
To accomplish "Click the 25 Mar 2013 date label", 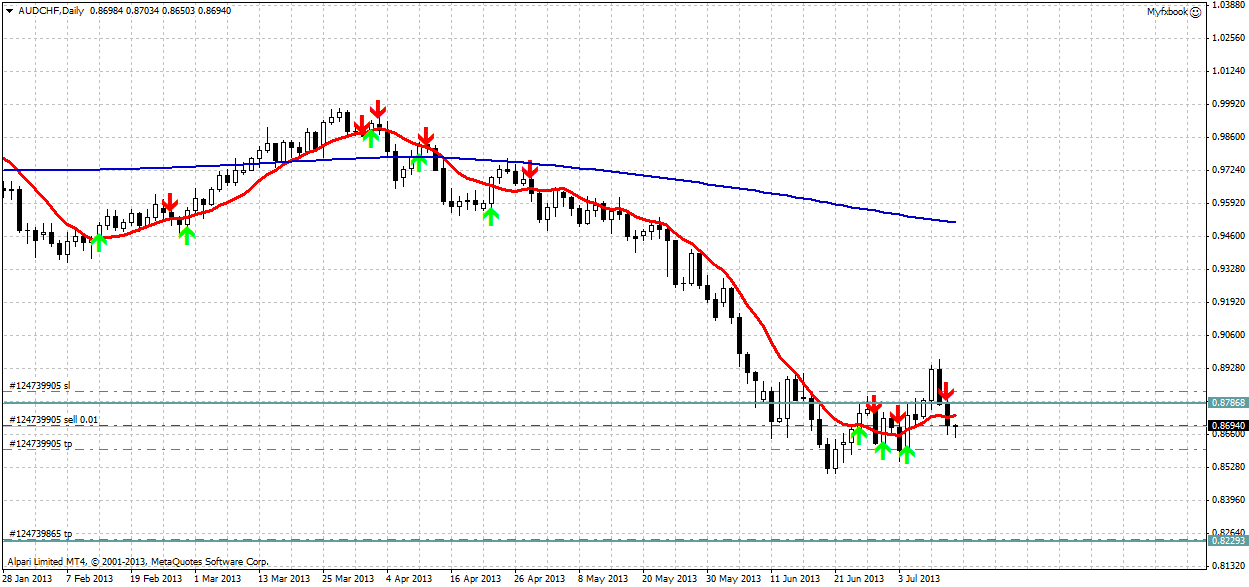I will (347, 579).
